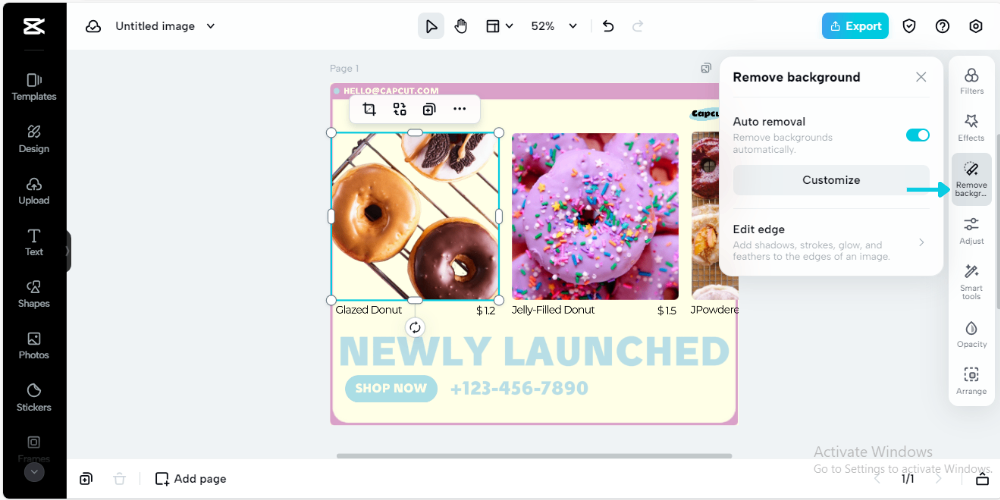The width and height of the screenshot is (1000, 500).
Task: Select the $1.5 price text
Action: tap(667, 311)
